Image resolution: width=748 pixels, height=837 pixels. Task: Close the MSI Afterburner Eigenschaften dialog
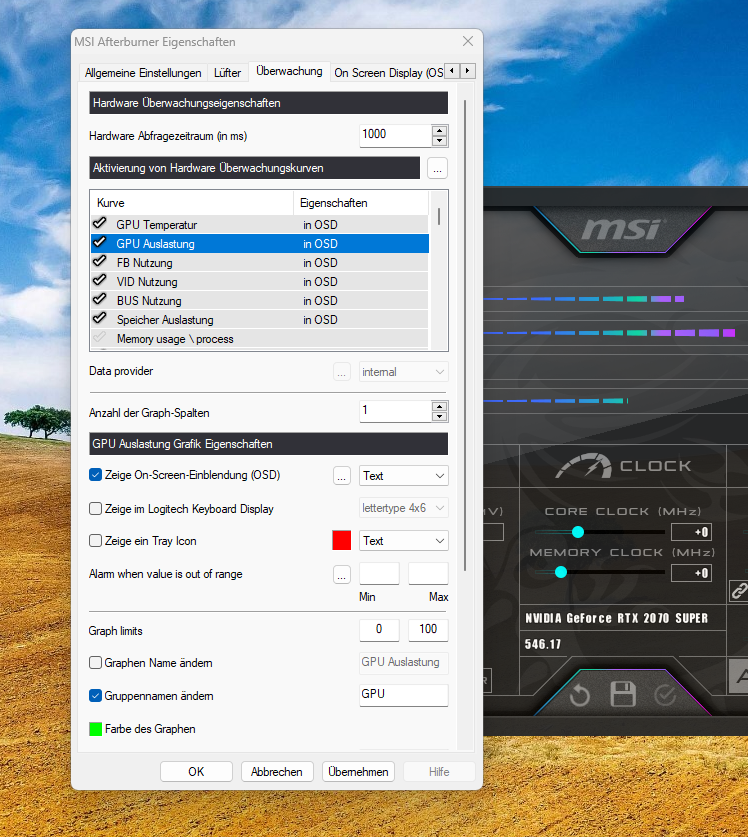(x=468, y=41)
